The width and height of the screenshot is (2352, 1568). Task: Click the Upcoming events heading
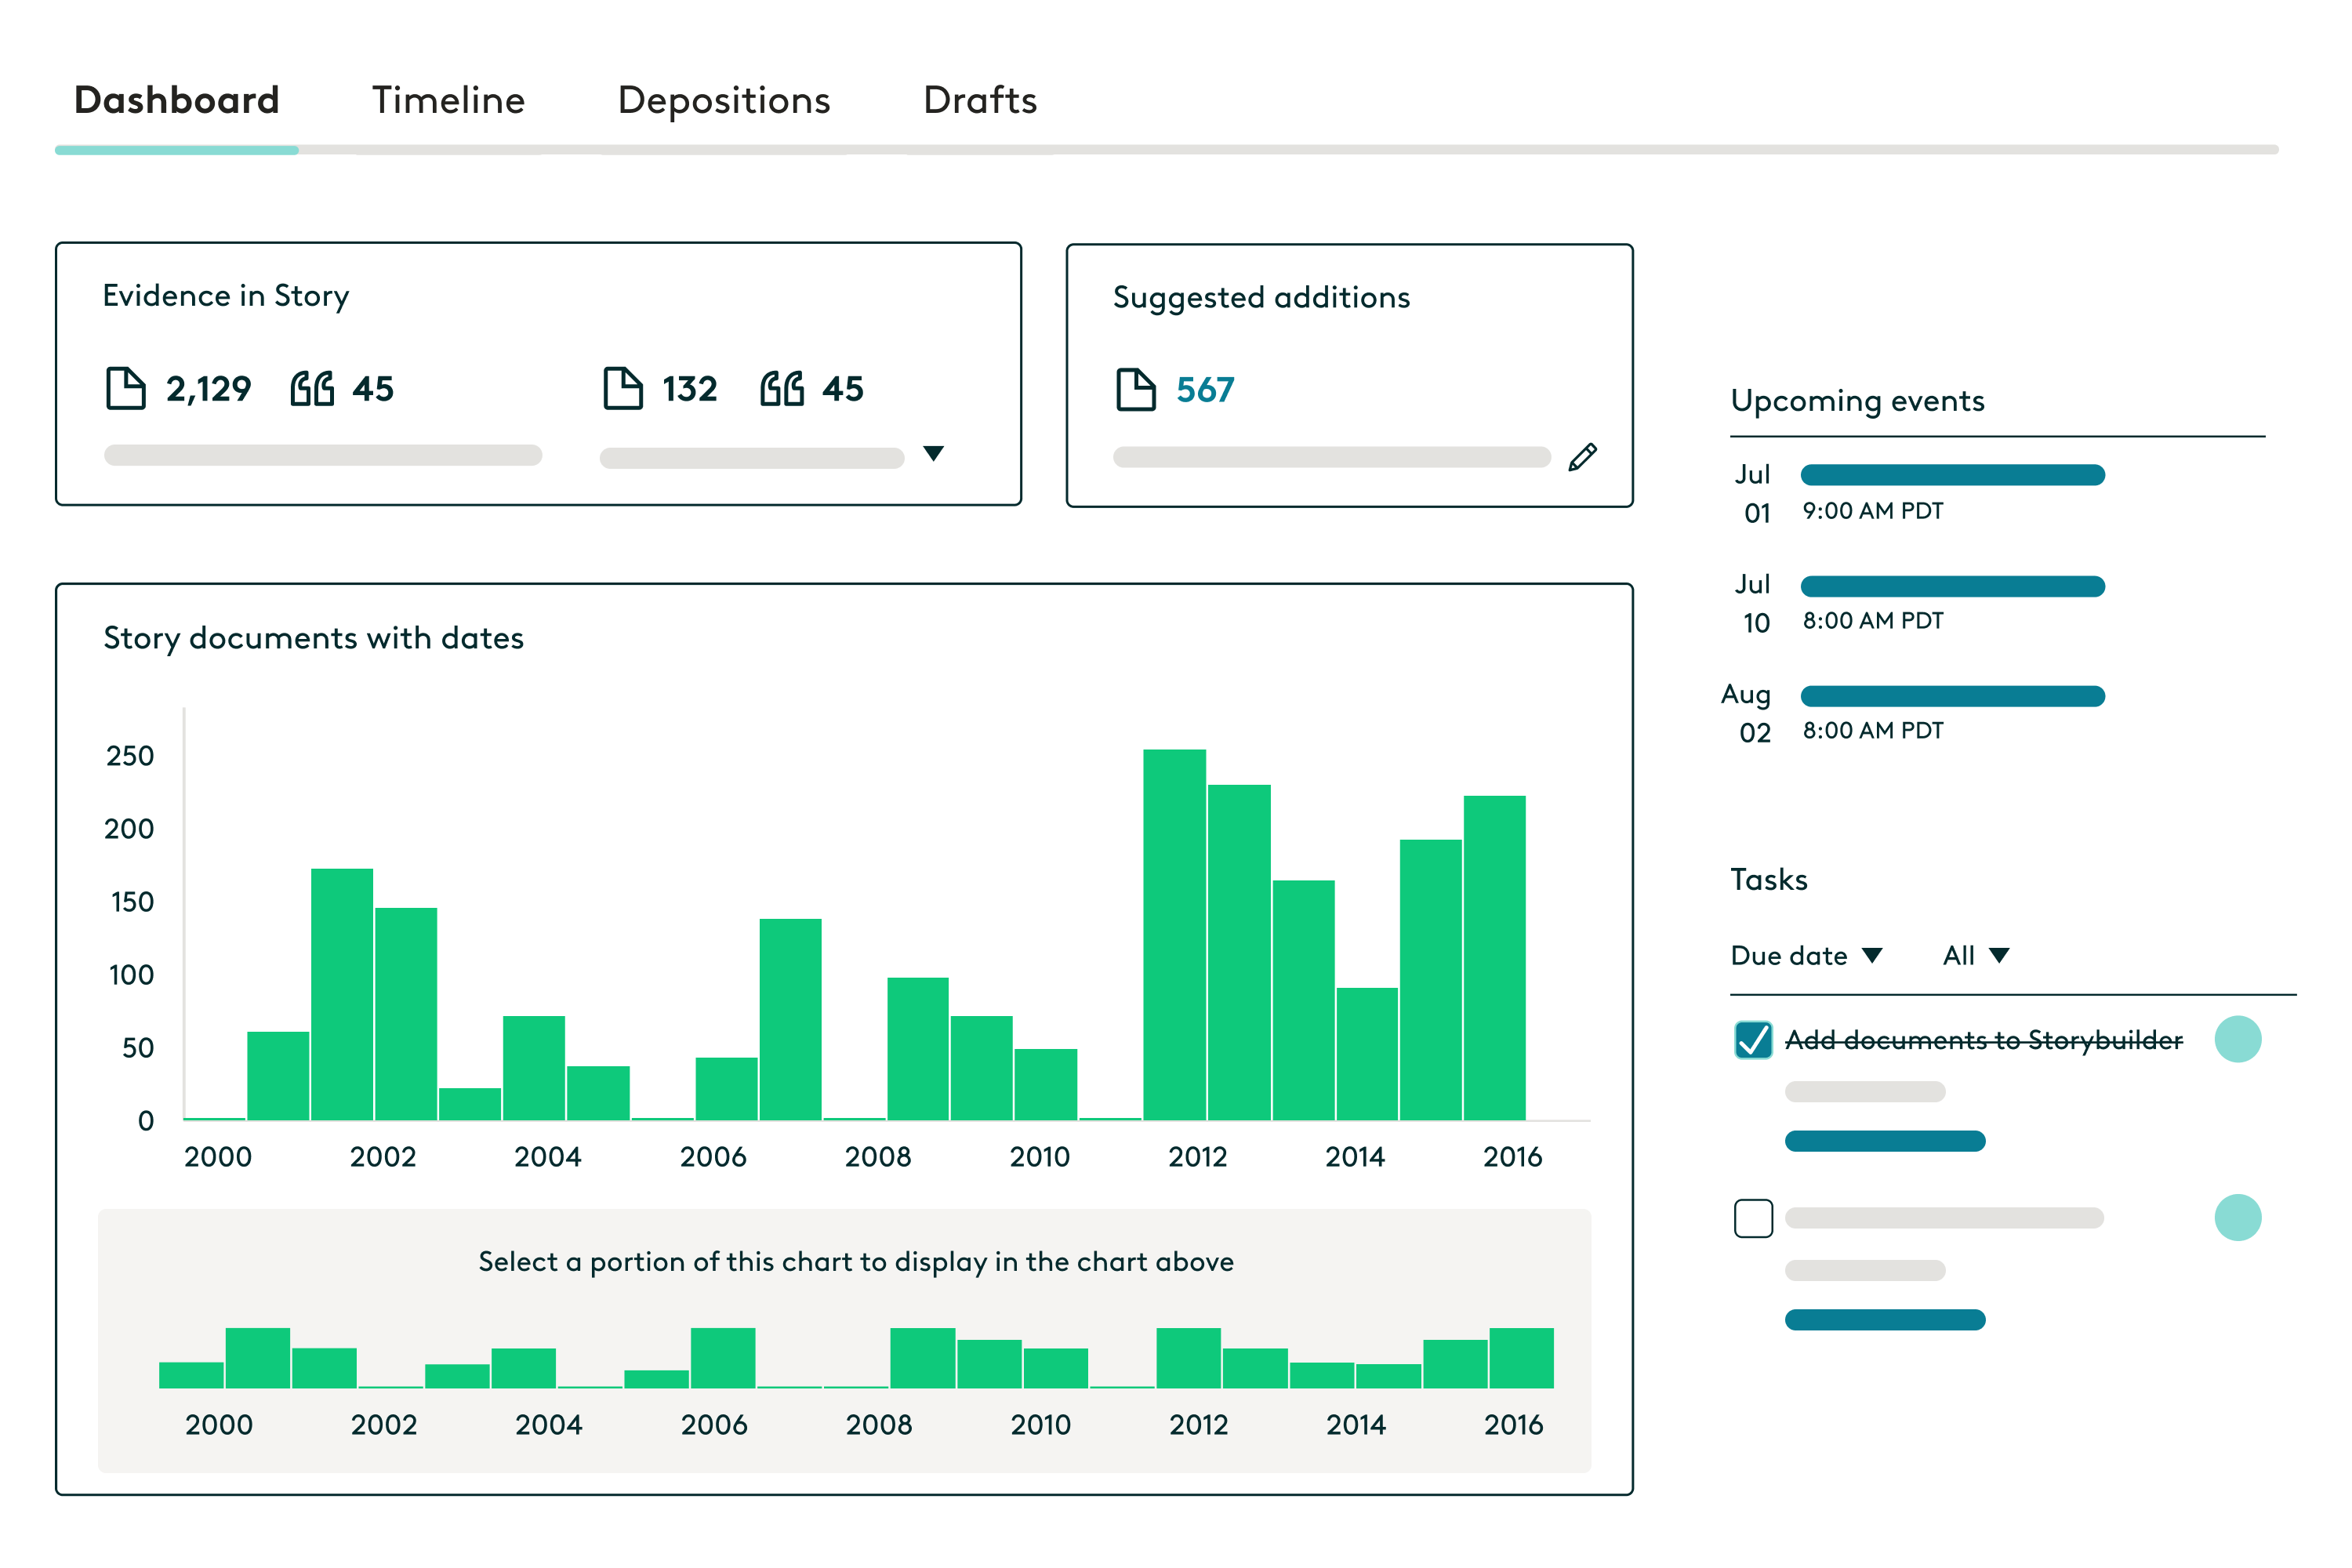pyautogui.click(x=1857, y=401)
